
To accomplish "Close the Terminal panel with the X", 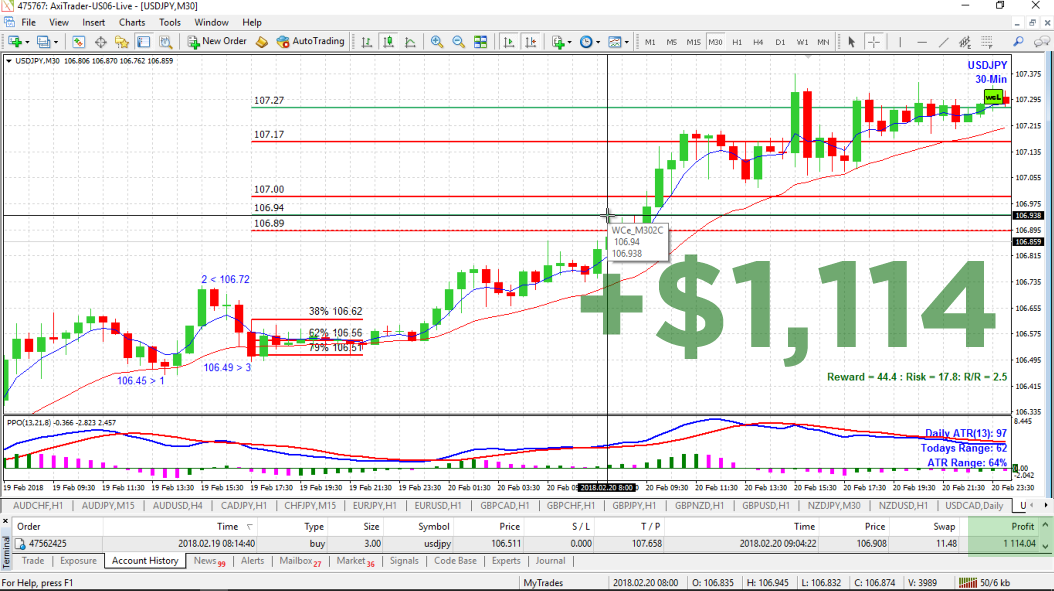I will coord(5,522).
